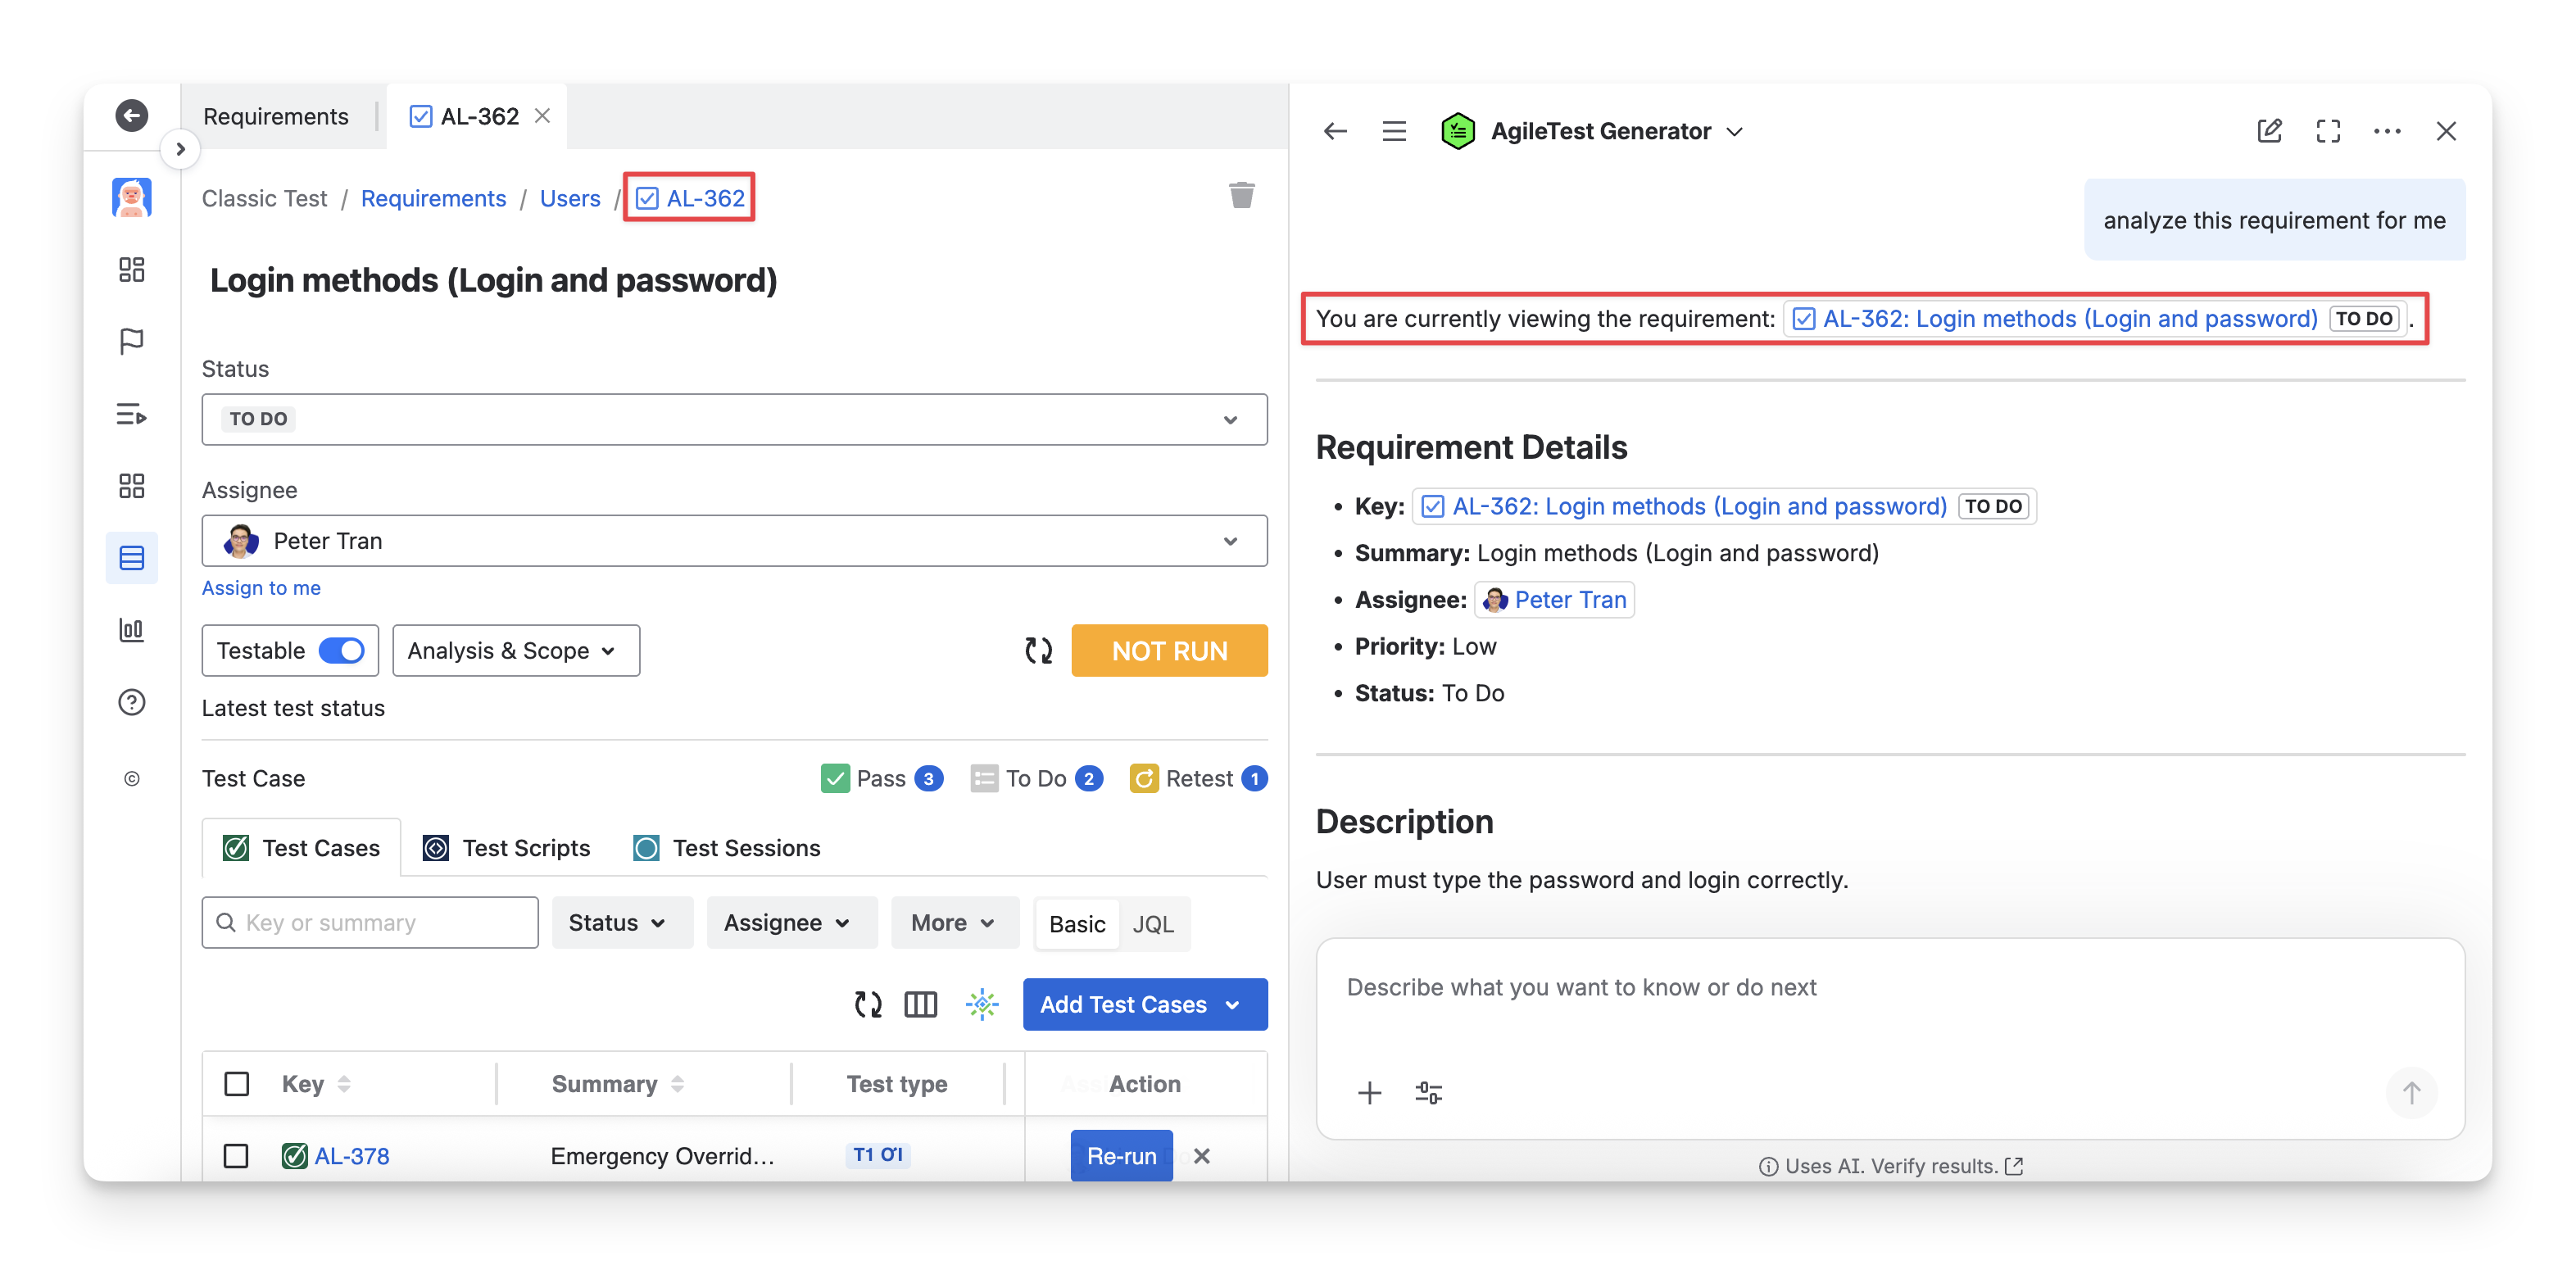Click the trash delete icon

(1241, 195)
